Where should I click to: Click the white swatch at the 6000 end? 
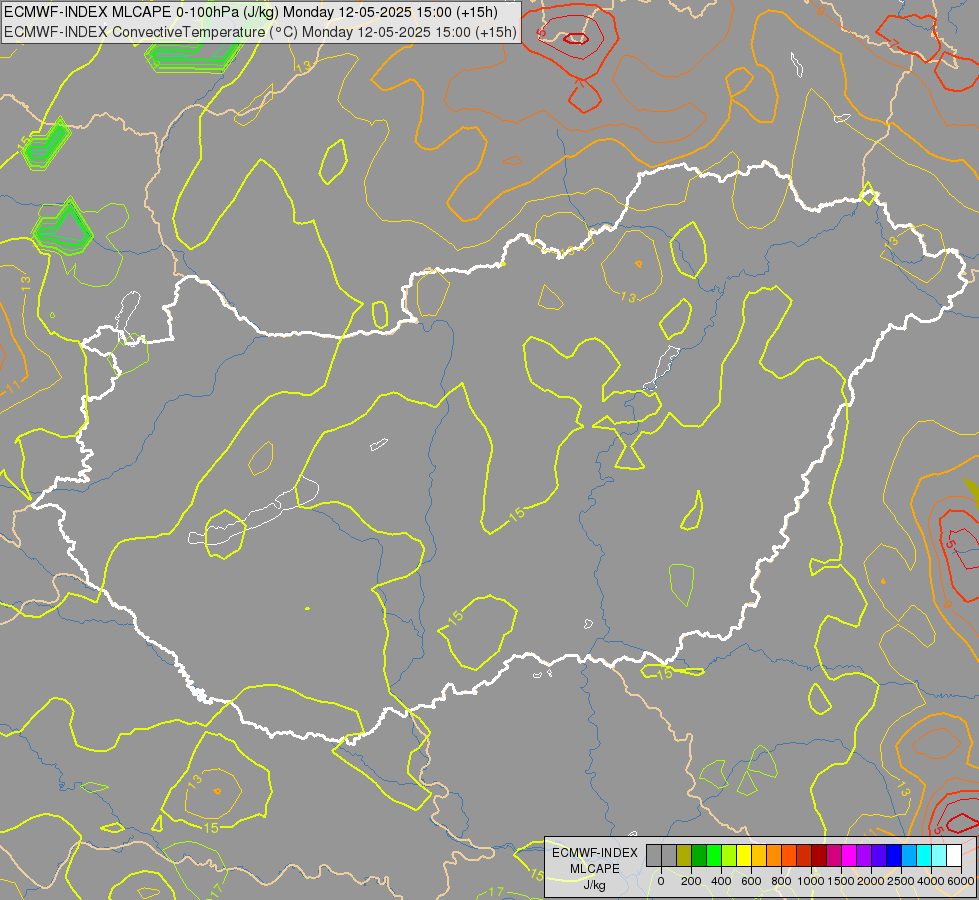pyautogui.click(x=954, y=855)
